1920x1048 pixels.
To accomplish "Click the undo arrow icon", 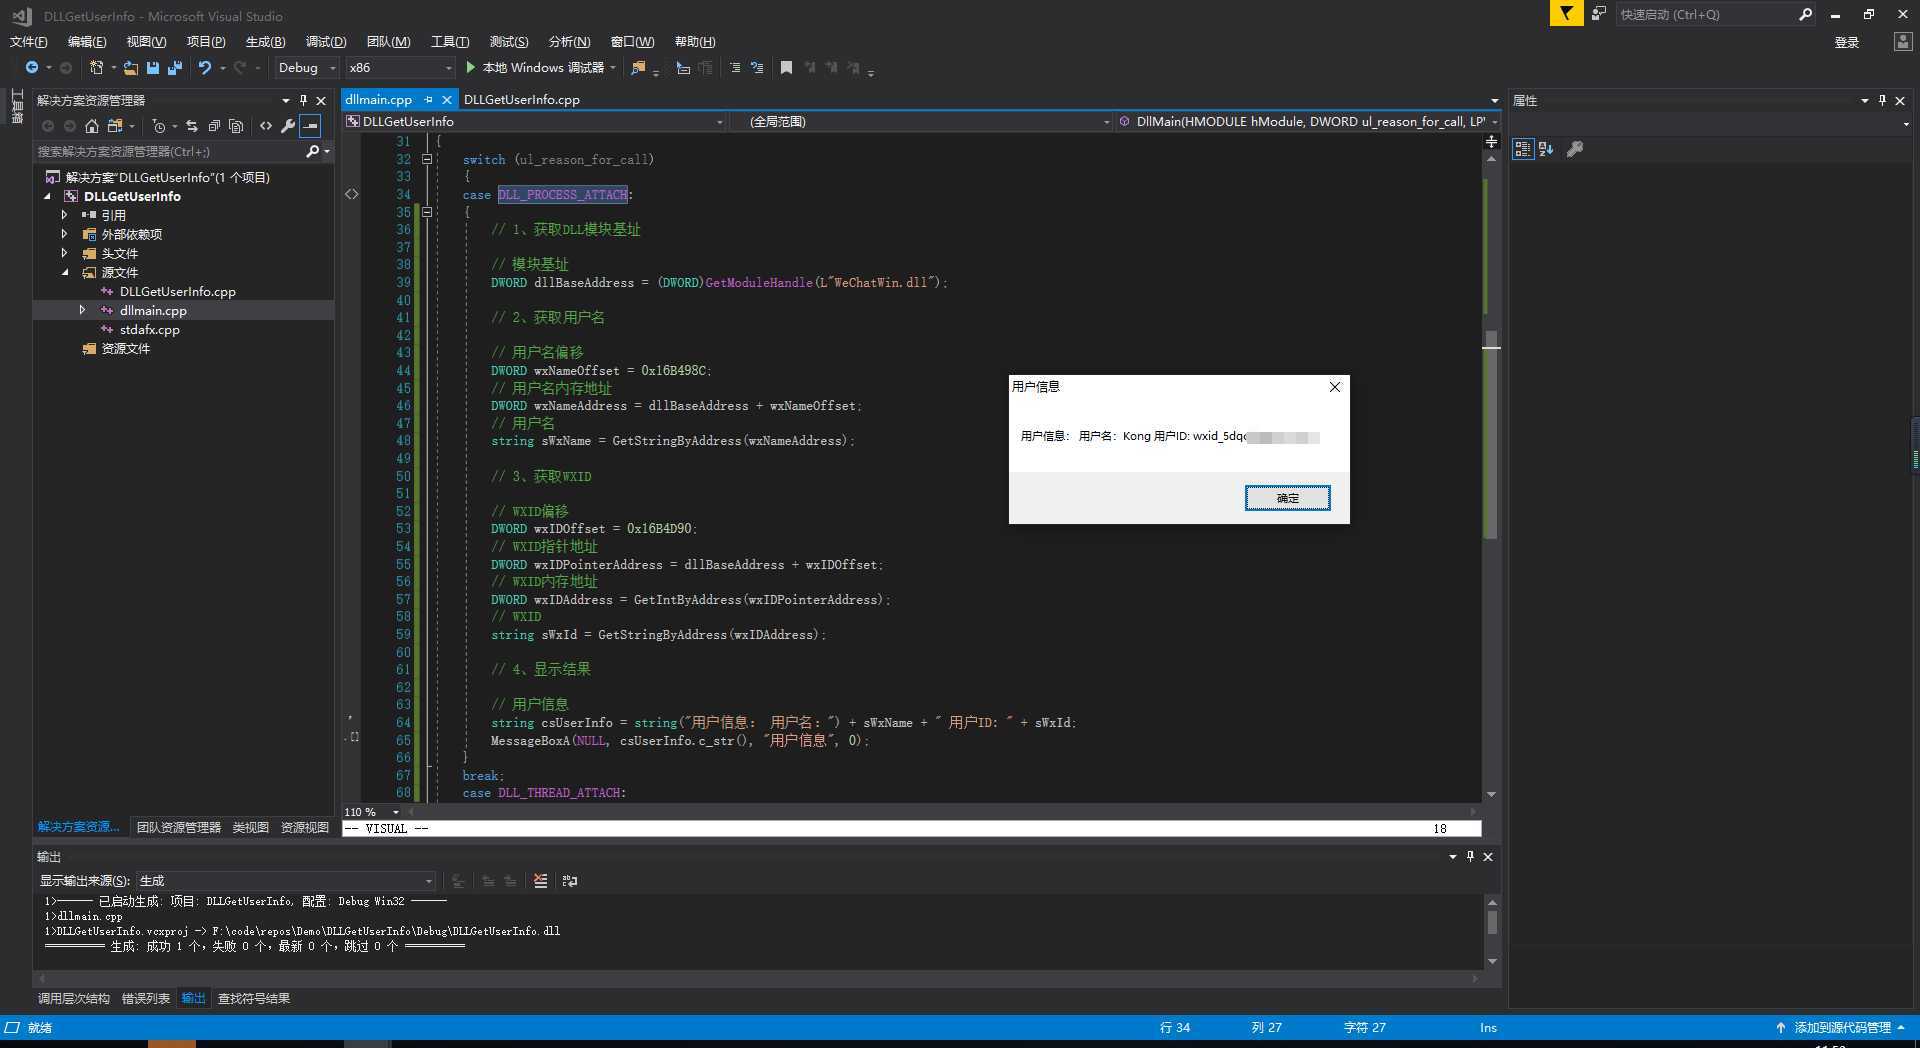I will tap(204, 67).
